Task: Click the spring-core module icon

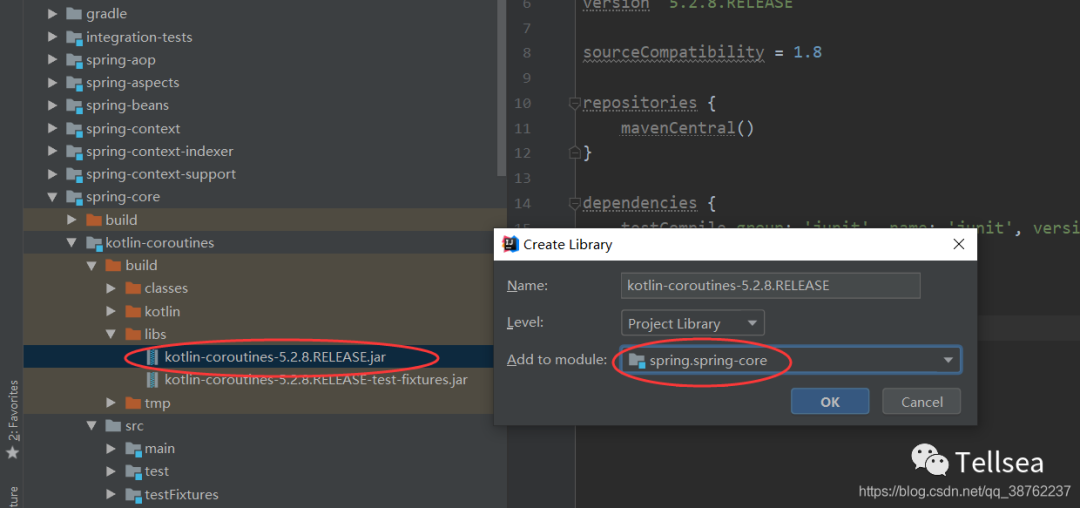Action: (x=74, y=197)
